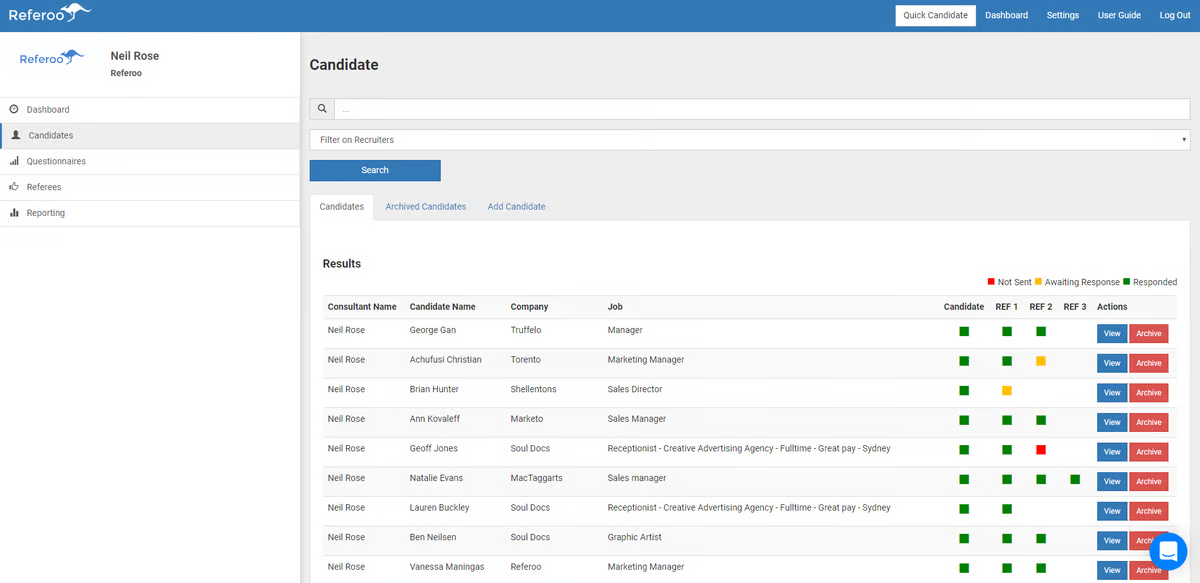Image resolution: width=1200 pixels, height=583 pixels.
Task: Click the blue Search button
Action: [x=375, y=170]
